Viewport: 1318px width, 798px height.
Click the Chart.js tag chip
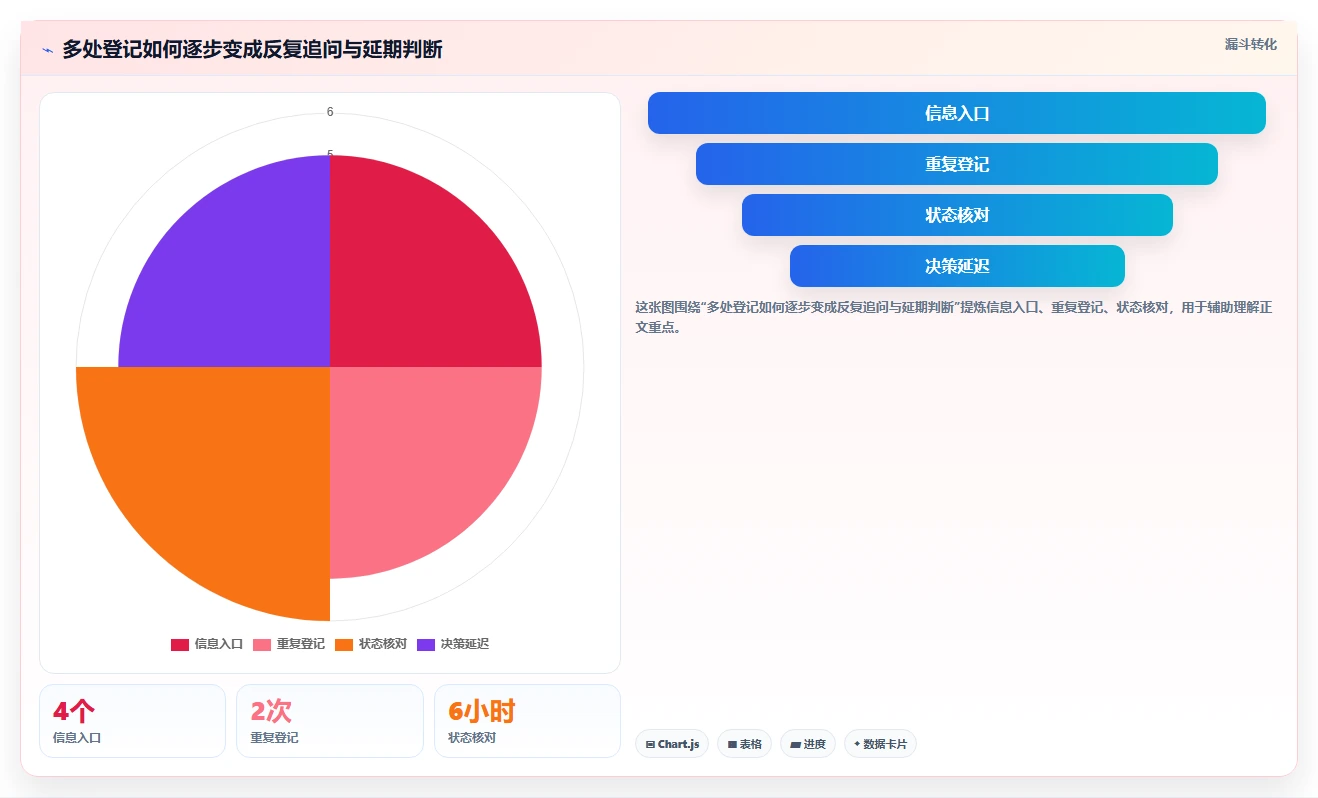(672, 744)
